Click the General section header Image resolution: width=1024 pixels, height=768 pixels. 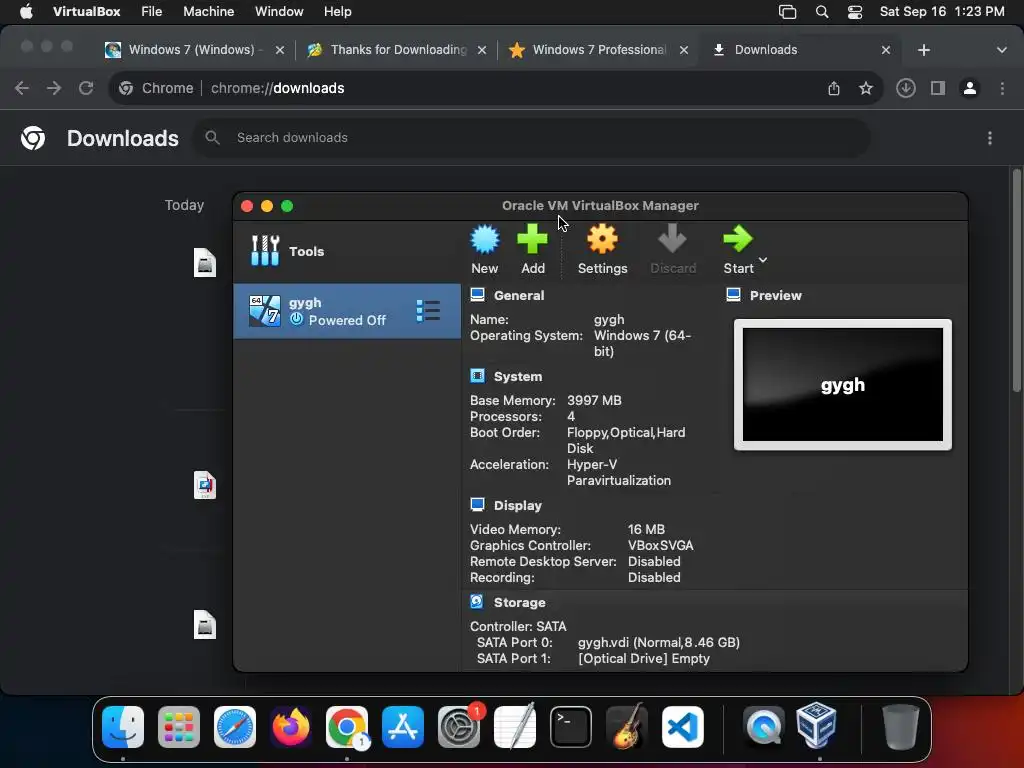tap(519, 295)
